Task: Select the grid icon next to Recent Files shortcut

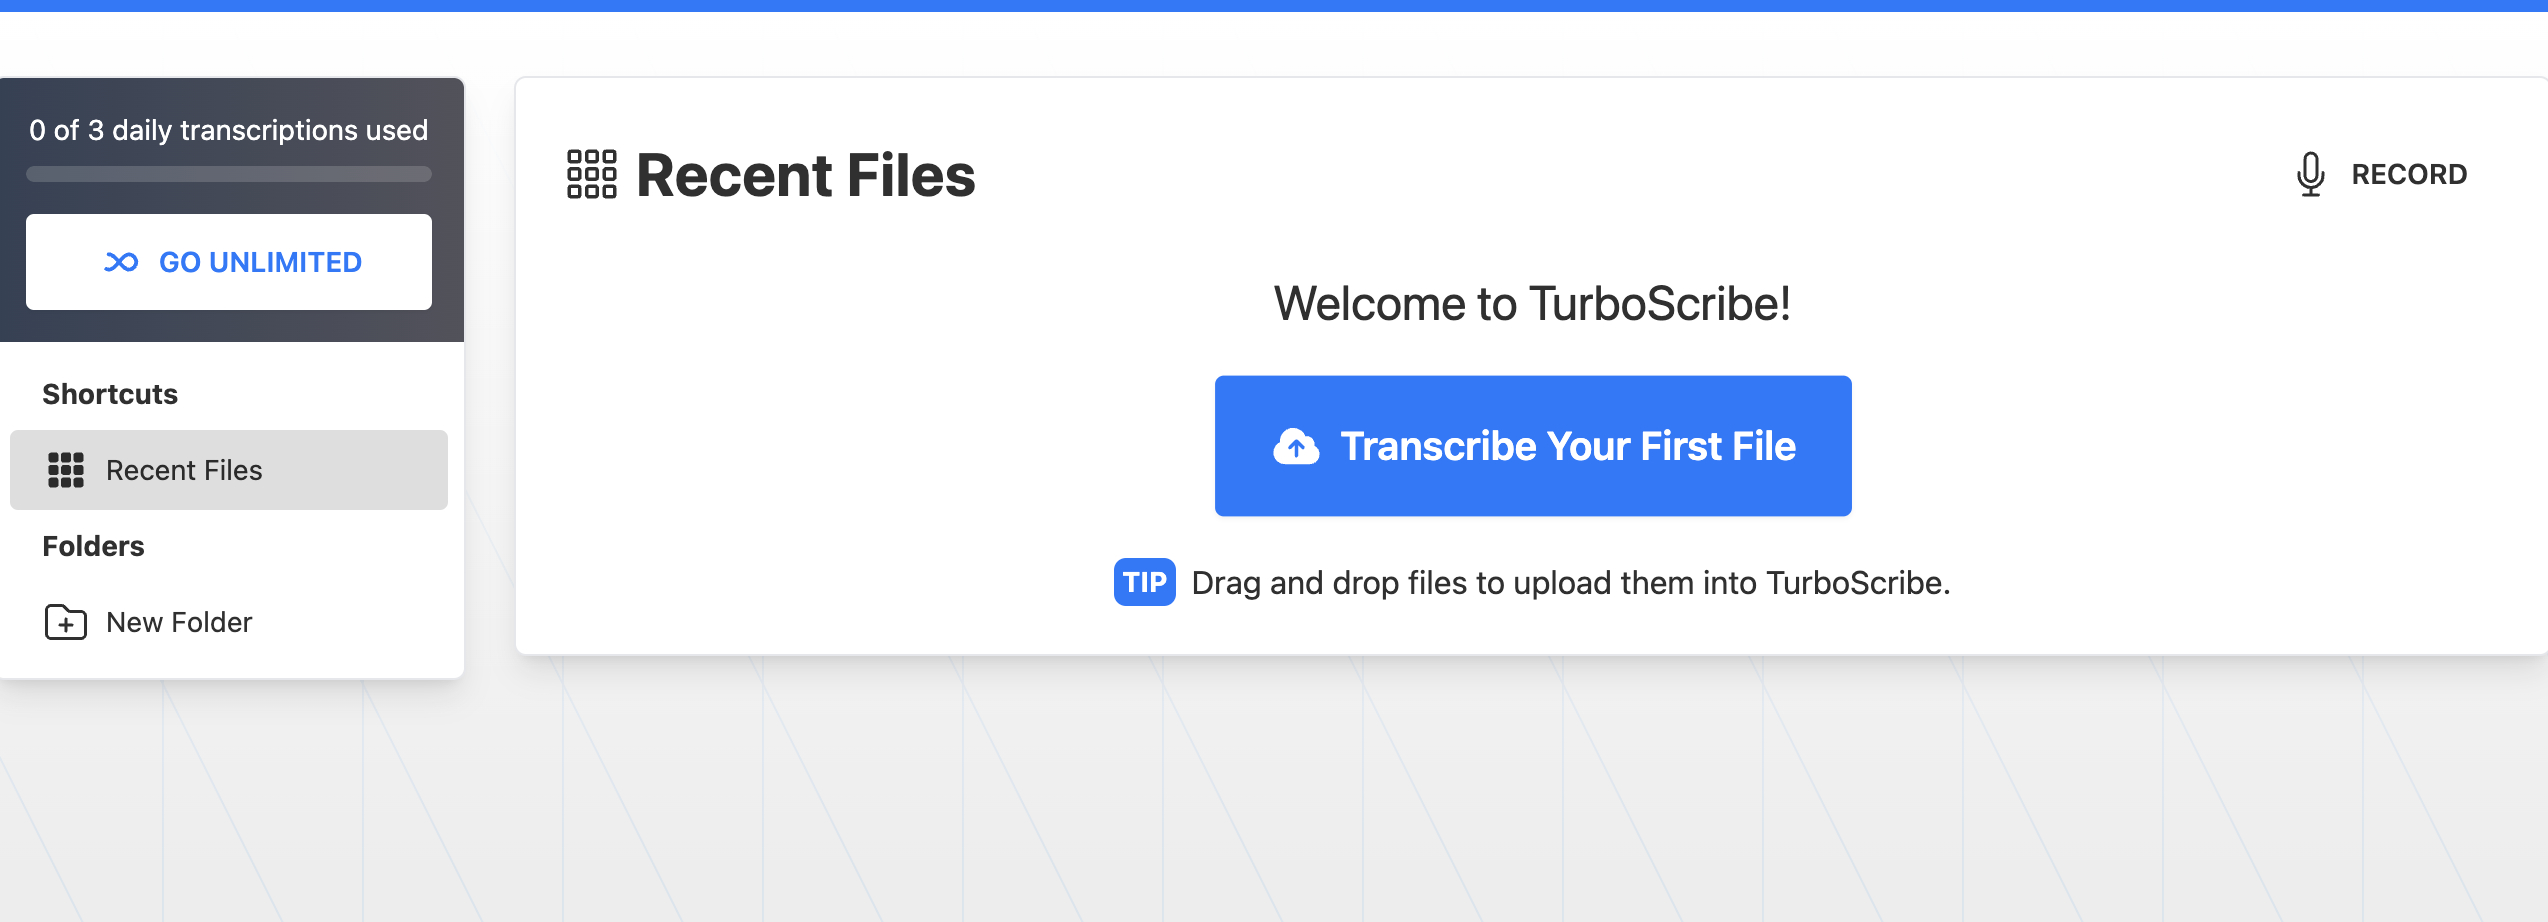Action: click(66, 469)
